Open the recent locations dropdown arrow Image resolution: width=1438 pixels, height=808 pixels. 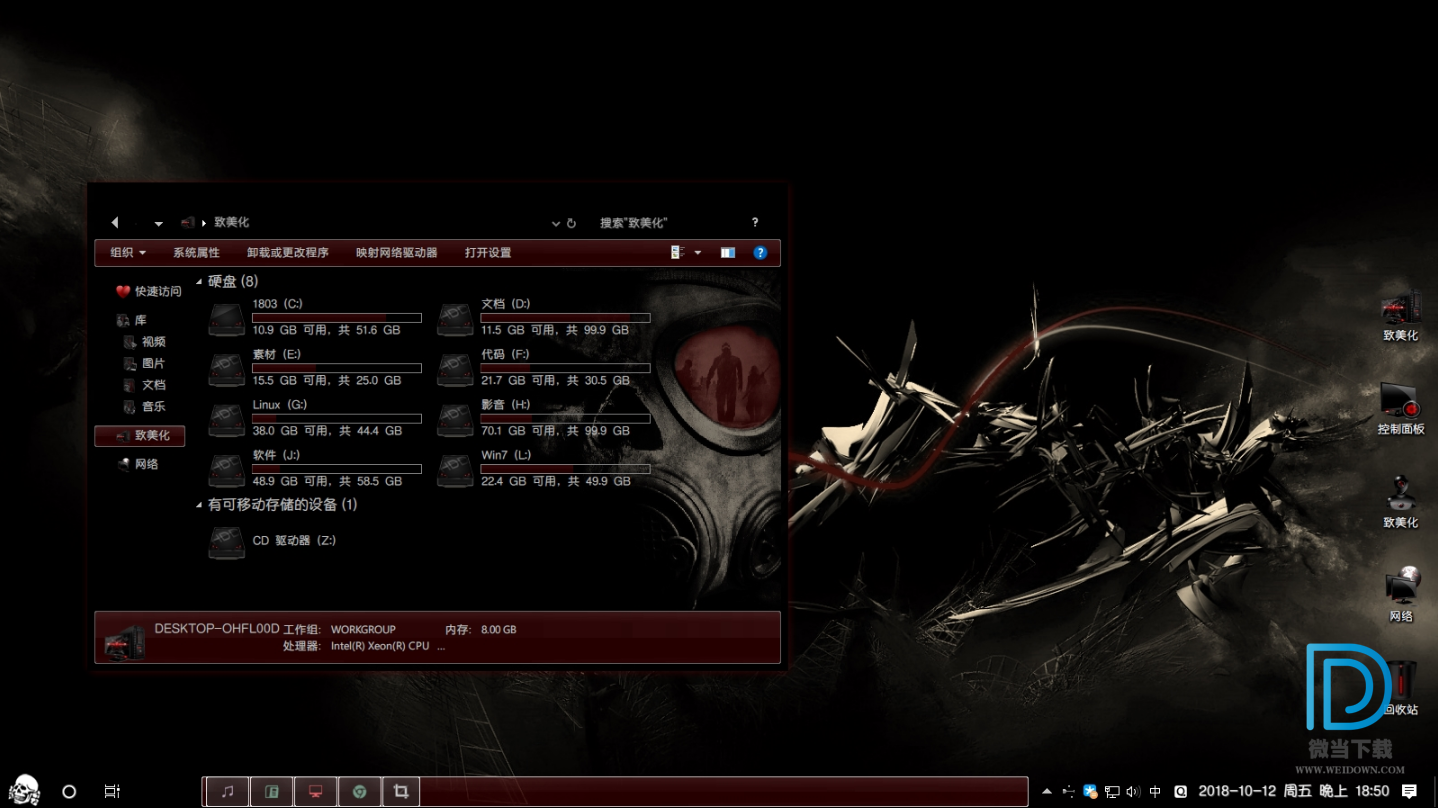coord(158,223)
